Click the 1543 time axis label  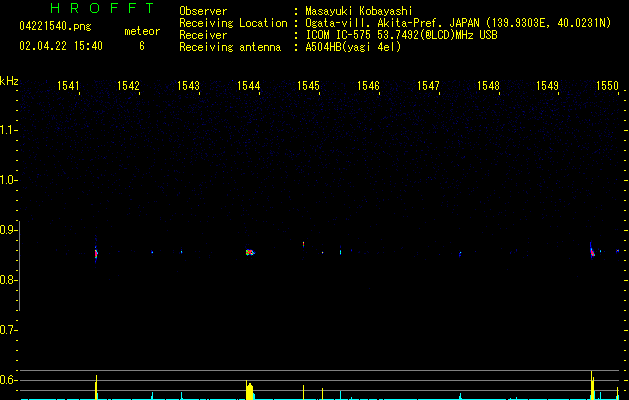188,85
